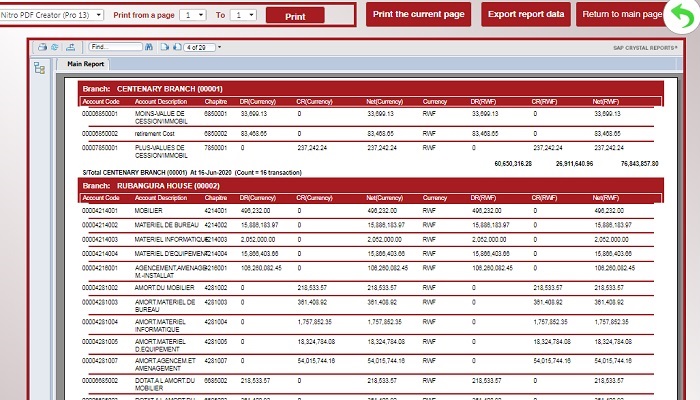
Task: Click the Find text input field
Action: [x=114, y=47]
